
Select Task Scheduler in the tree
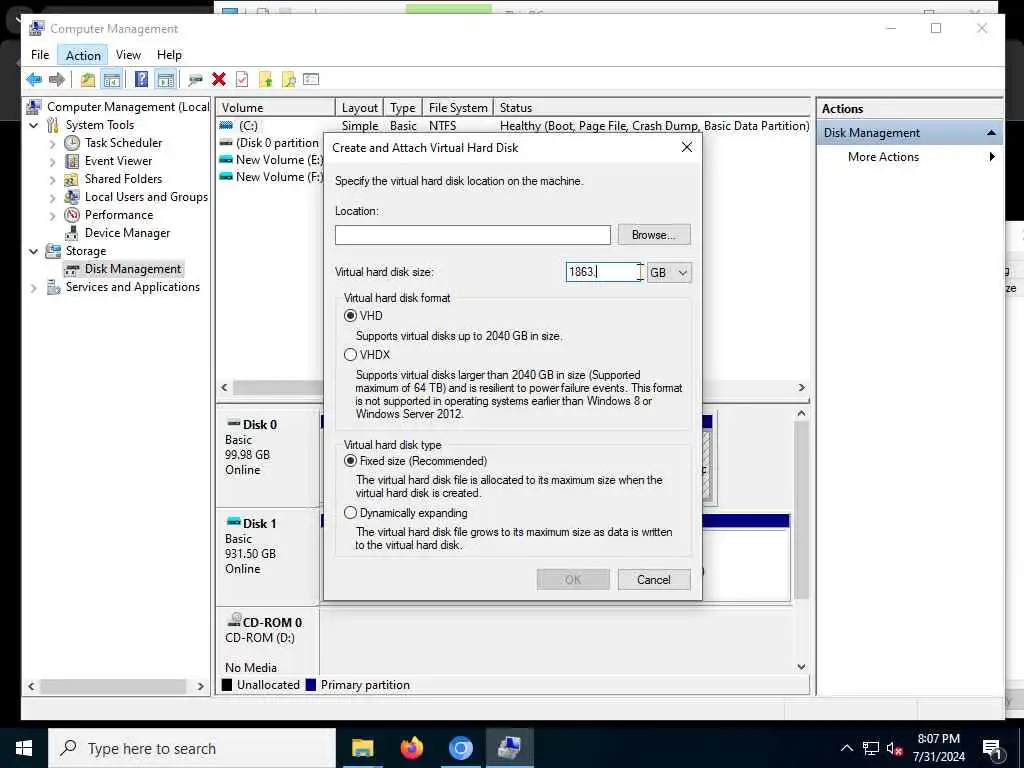click(123, 142)
